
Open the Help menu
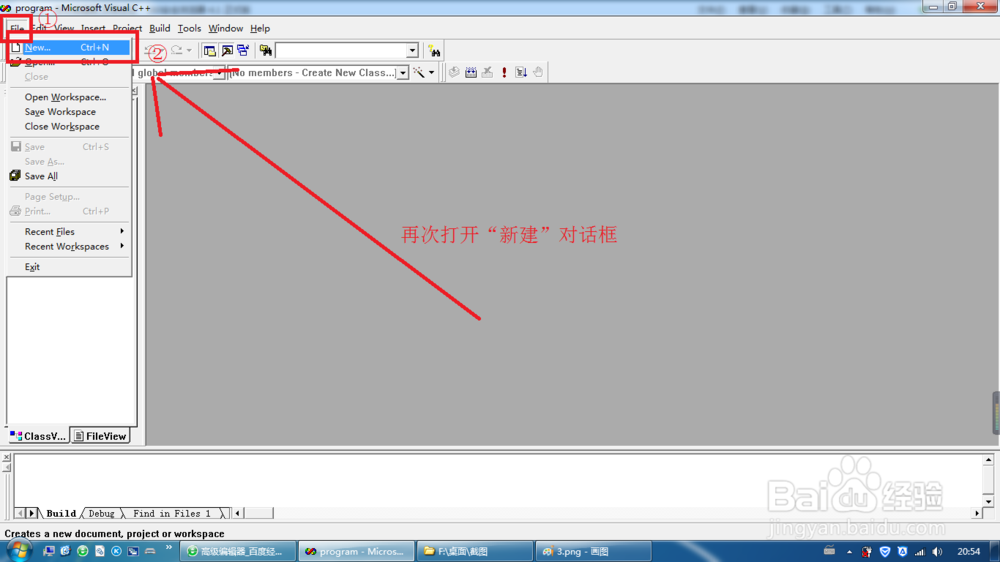coord(260,28)
